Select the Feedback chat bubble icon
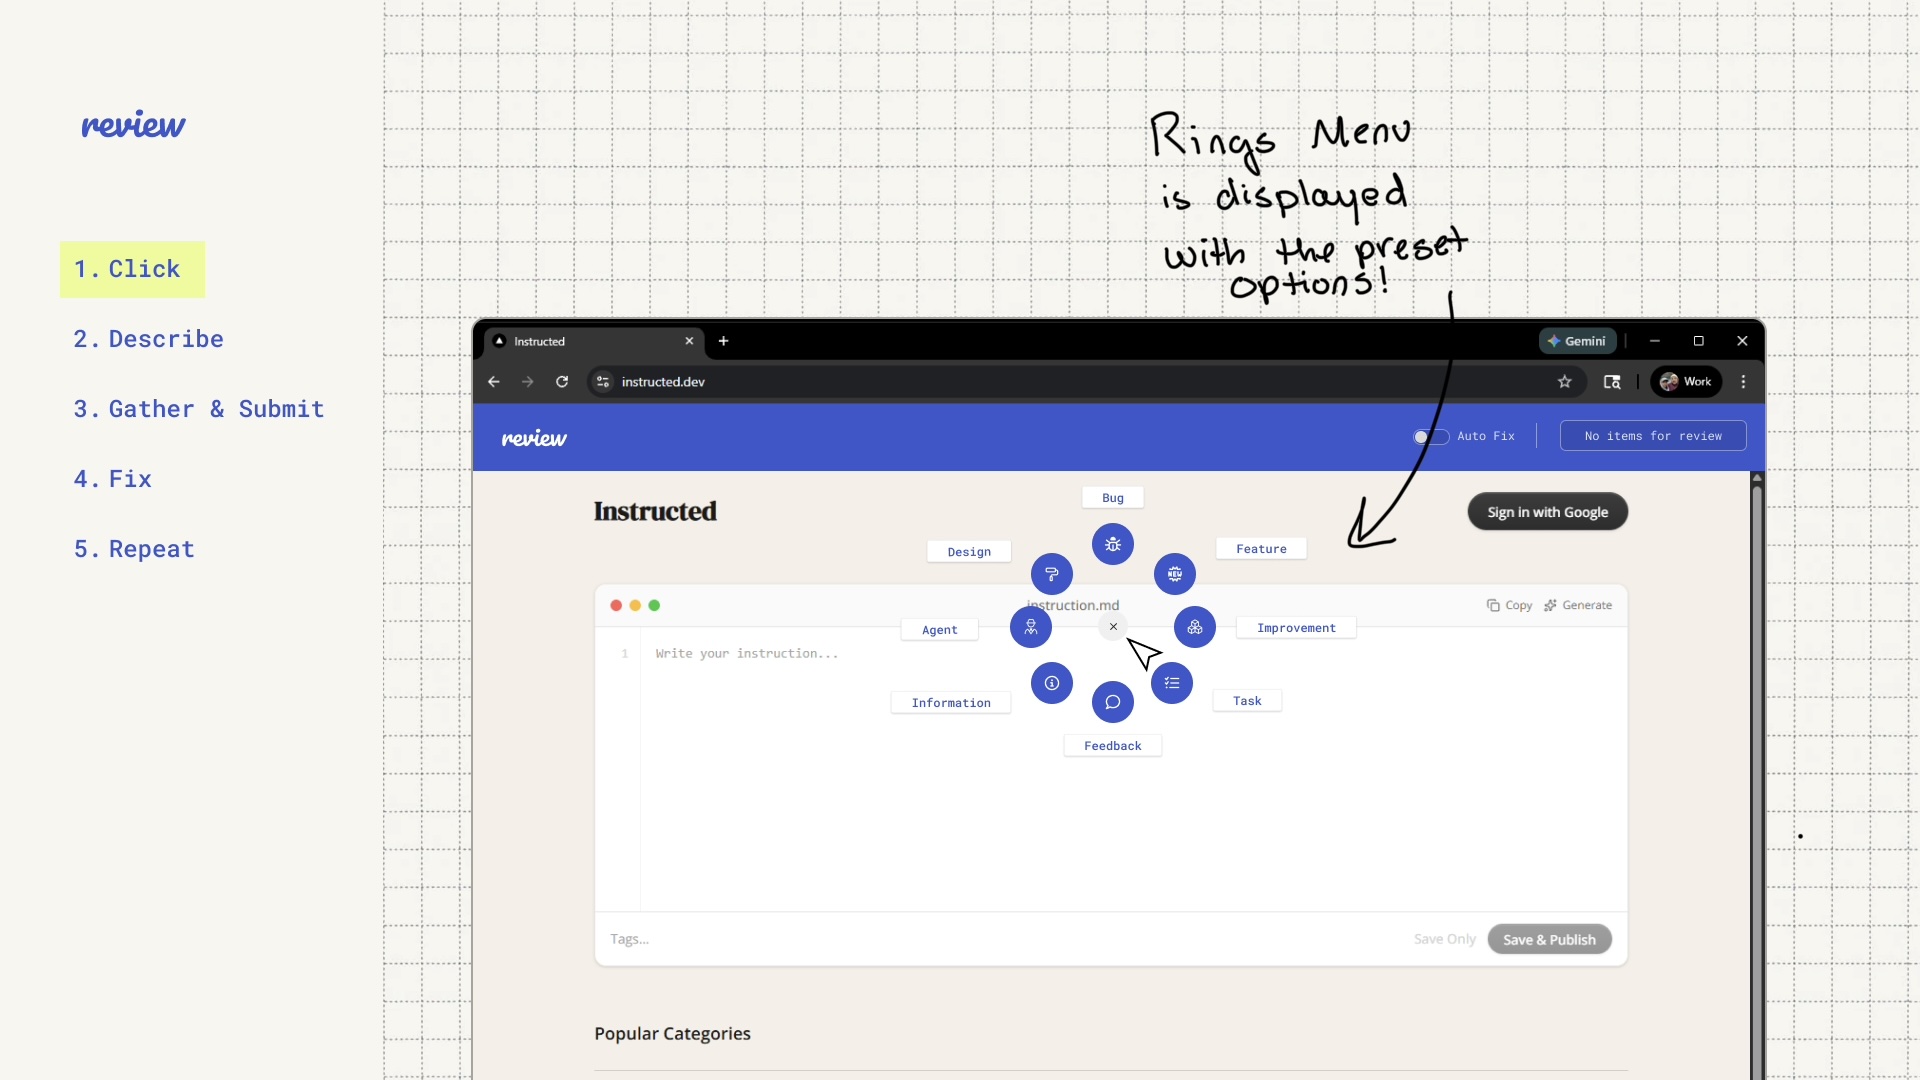This screenshot has width=1920, height=1080. (1113, 702)
